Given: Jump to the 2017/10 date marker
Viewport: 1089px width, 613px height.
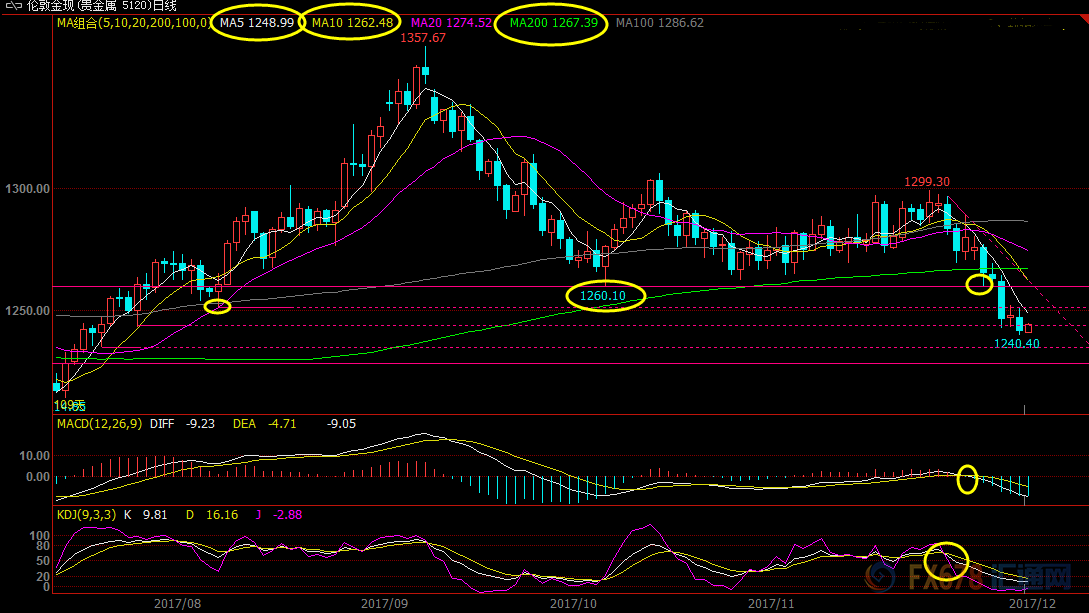Looking at the screenshot, I should coord(573,603).
